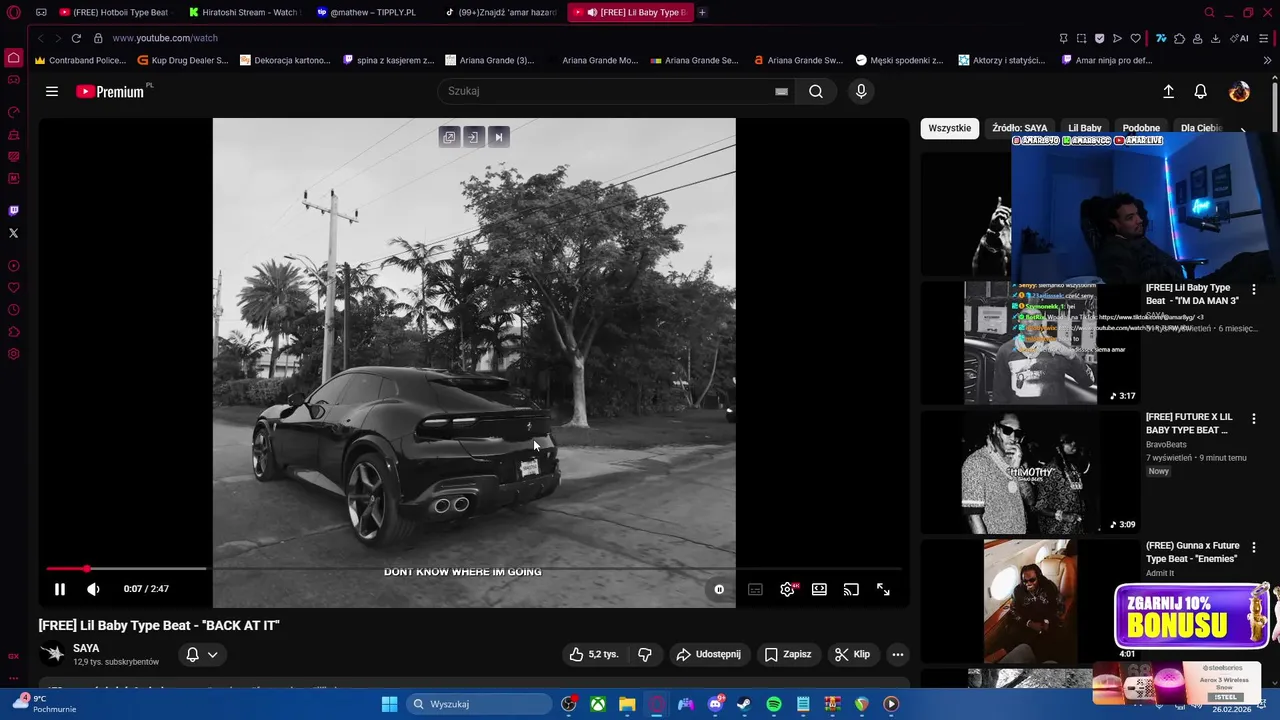Open the Contraband Police bookmark
Image resolution: width=1280 pixels, height=720 pixels.
pyautogui.click(x=80, y=60)
